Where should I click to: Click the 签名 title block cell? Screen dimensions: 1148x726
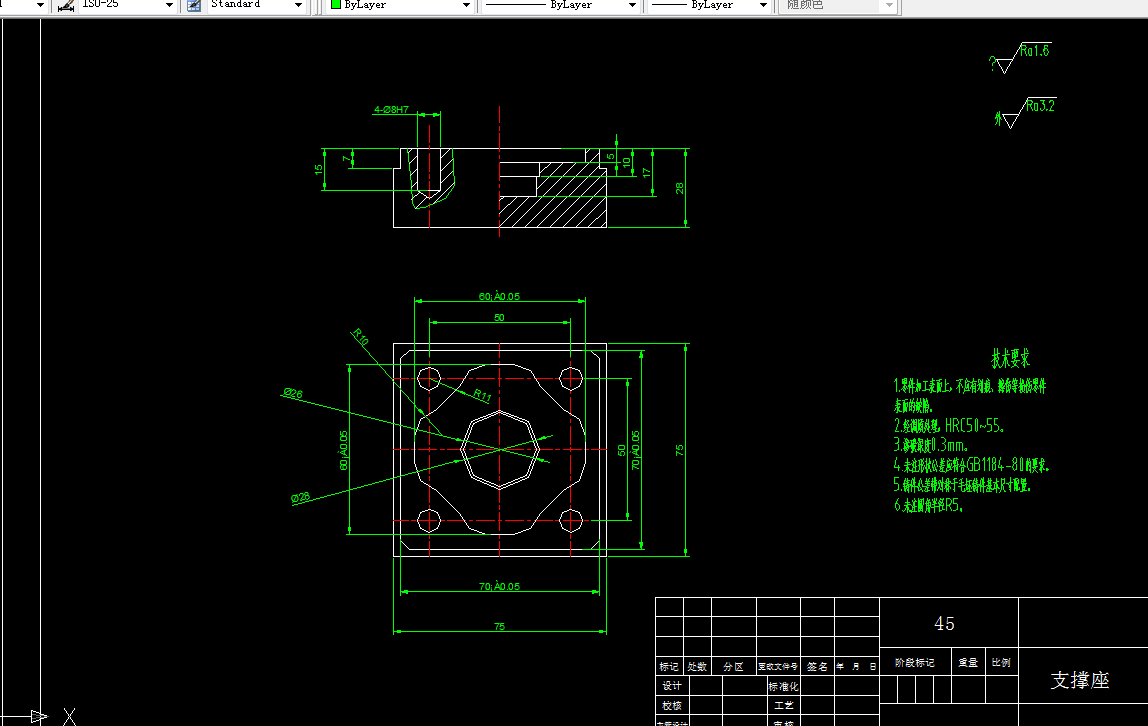(x=817, y=666)
